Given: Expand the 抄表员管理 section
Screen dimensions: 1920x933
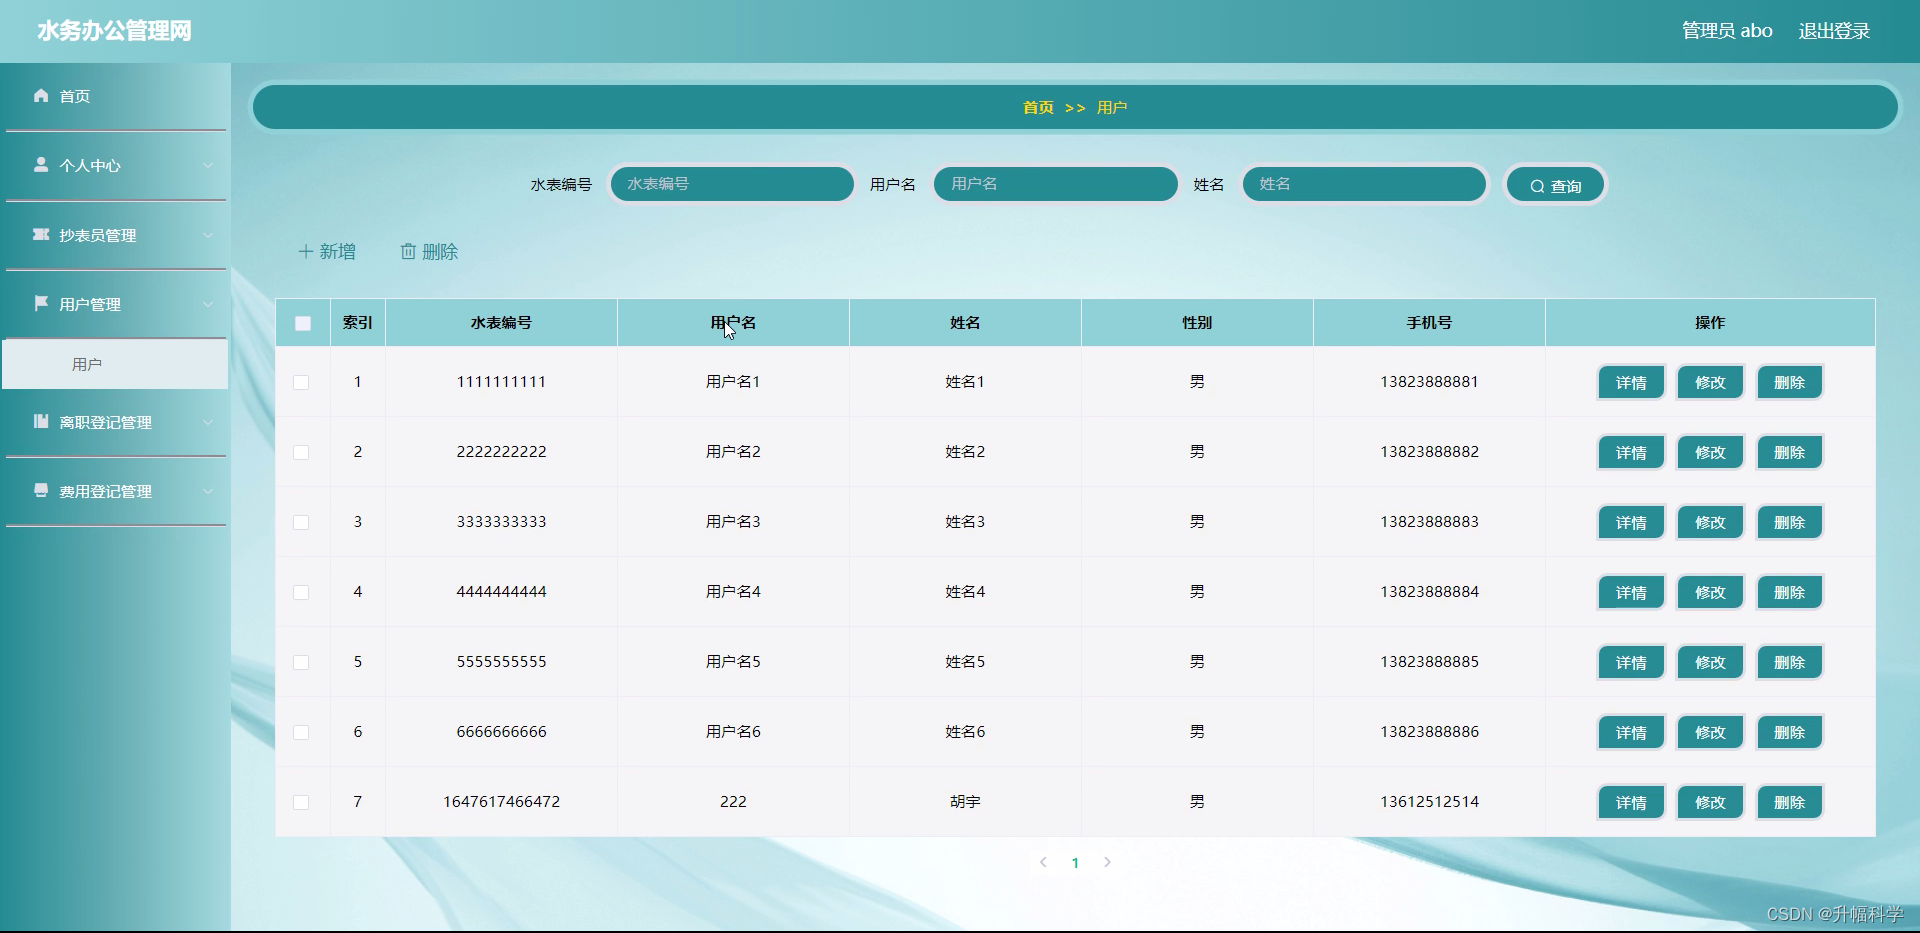Looking at the screenshot, I should click(x=208, y=235).
